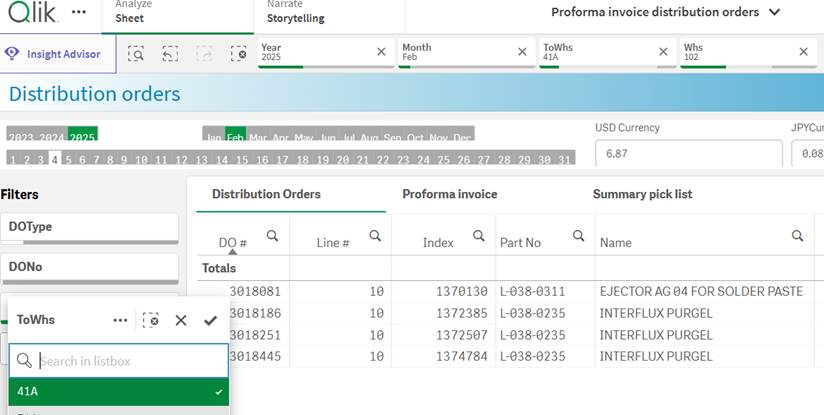Remove the Whs 102 selection
The height and width of the screenshot is (415, 824).
click(x=804, y=51)
